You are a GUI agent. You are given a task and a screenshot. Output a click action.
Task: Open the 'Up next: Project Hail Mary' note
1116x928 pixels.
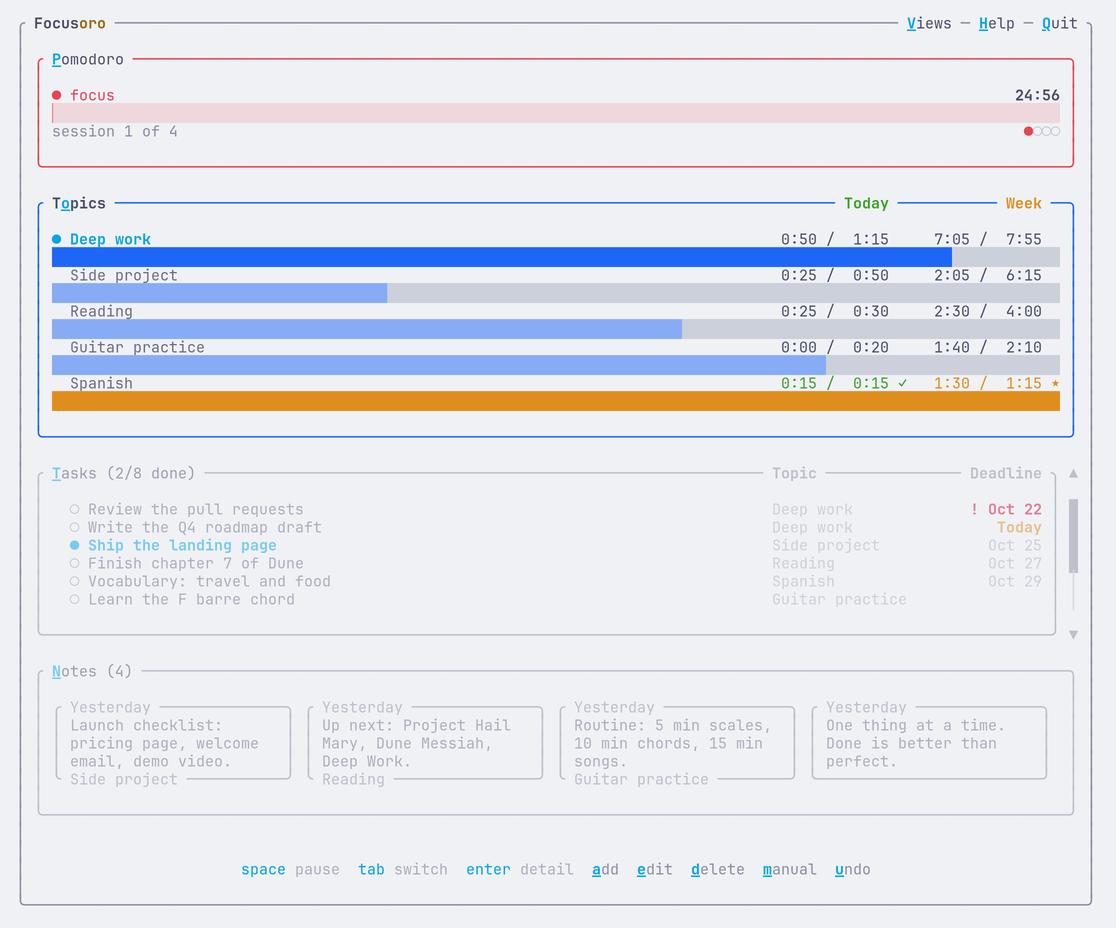[426, 743]
